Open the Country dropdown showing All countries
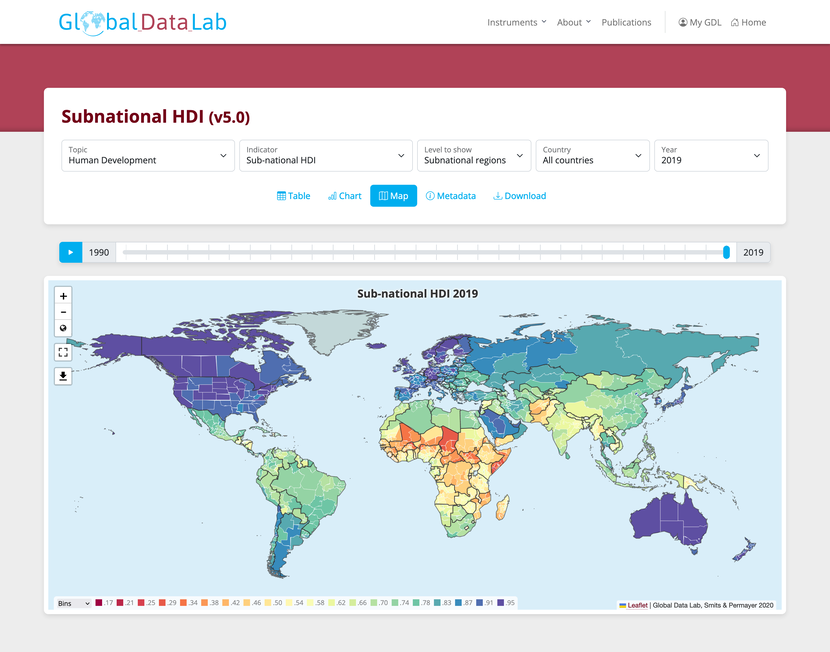The image size is (830, 652). 592,156
